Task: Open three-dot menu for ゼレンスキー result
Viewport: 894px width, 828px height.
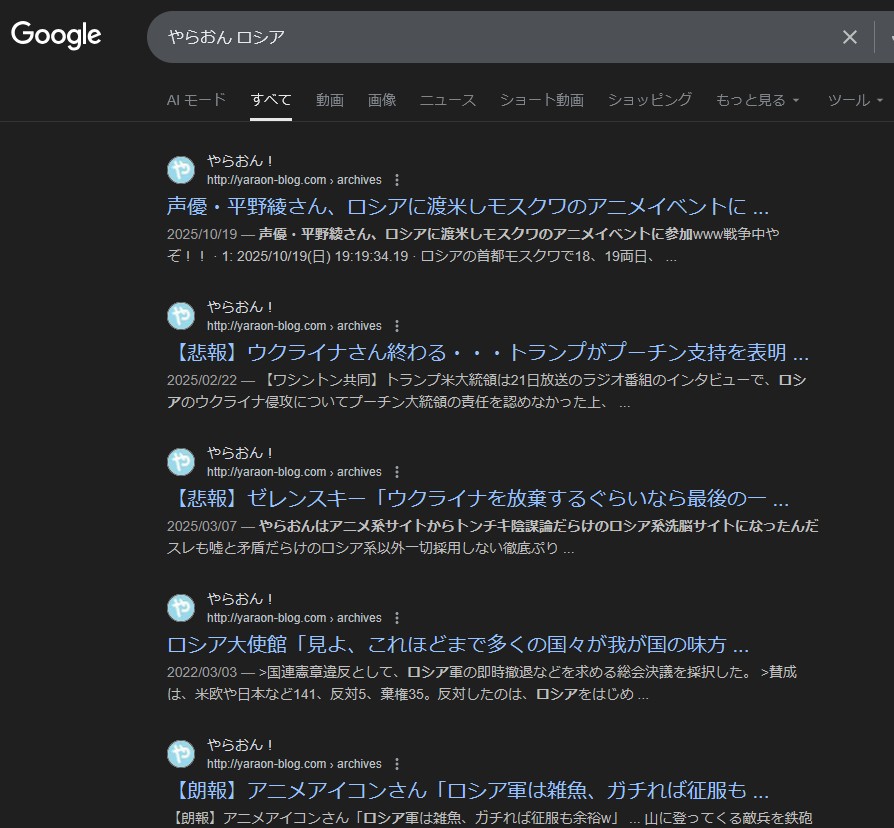Action: (x=397, y=472)
